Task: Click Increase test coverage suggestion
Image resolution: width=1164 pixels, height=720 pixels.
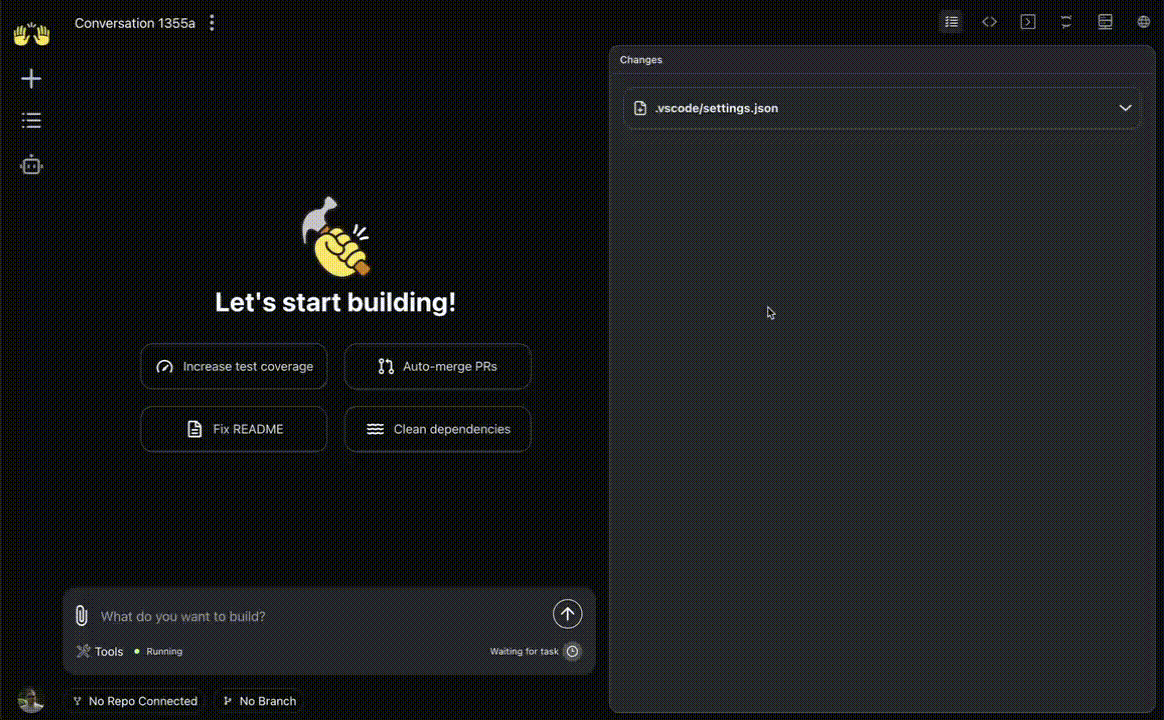Action: (234, 366)
